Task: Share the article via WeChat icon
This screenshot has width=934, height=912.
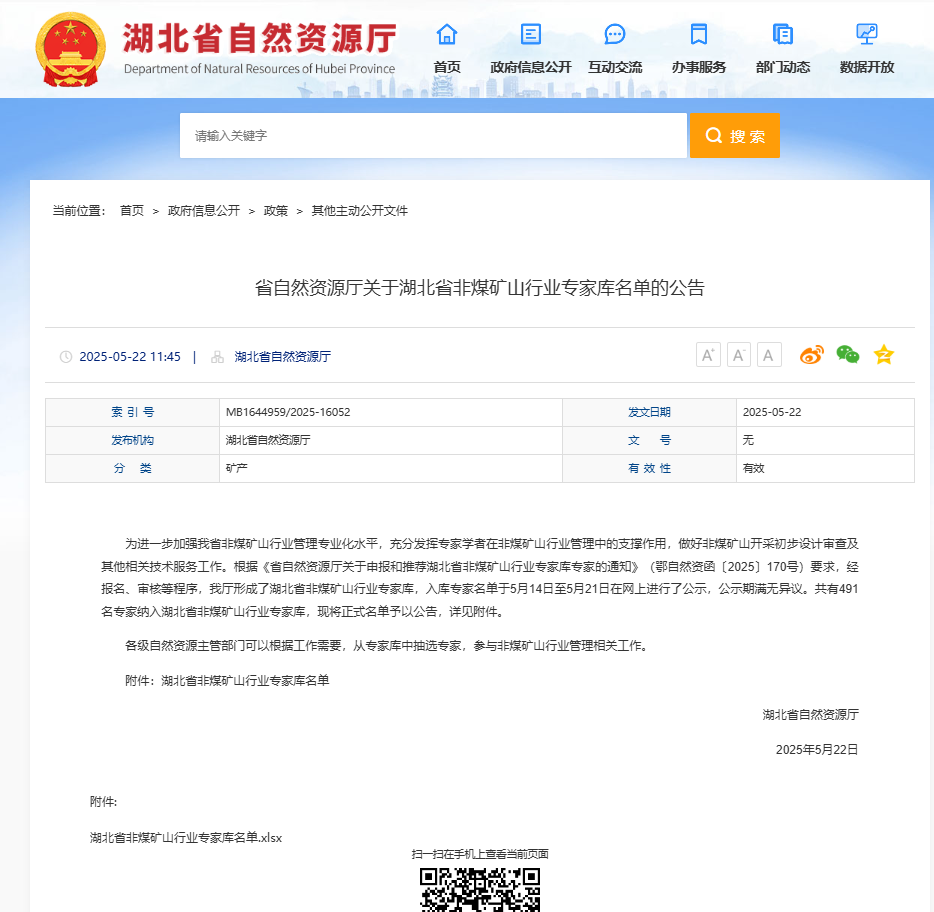Action: [x=848, y=355]
